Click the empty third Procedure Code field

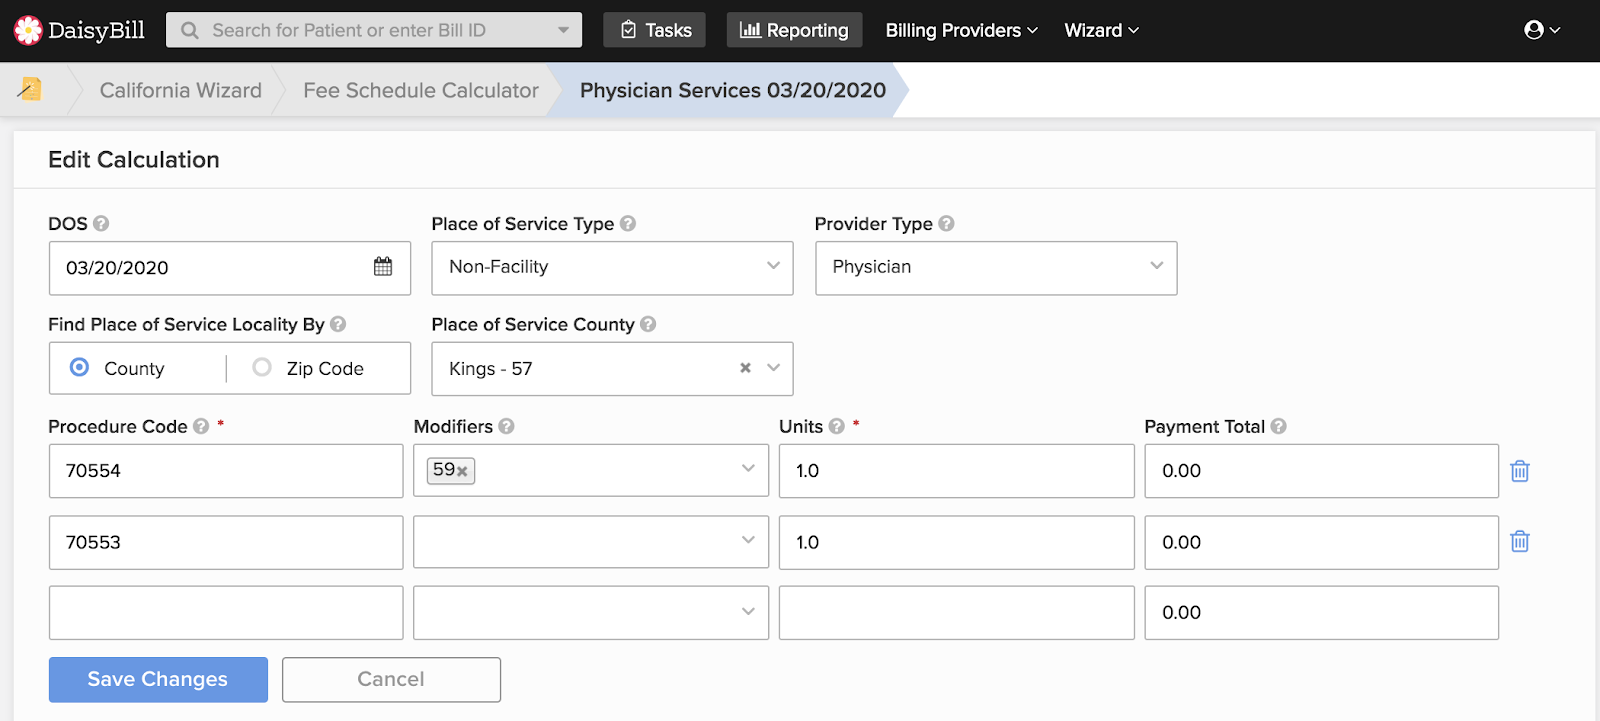coord(226,613)
